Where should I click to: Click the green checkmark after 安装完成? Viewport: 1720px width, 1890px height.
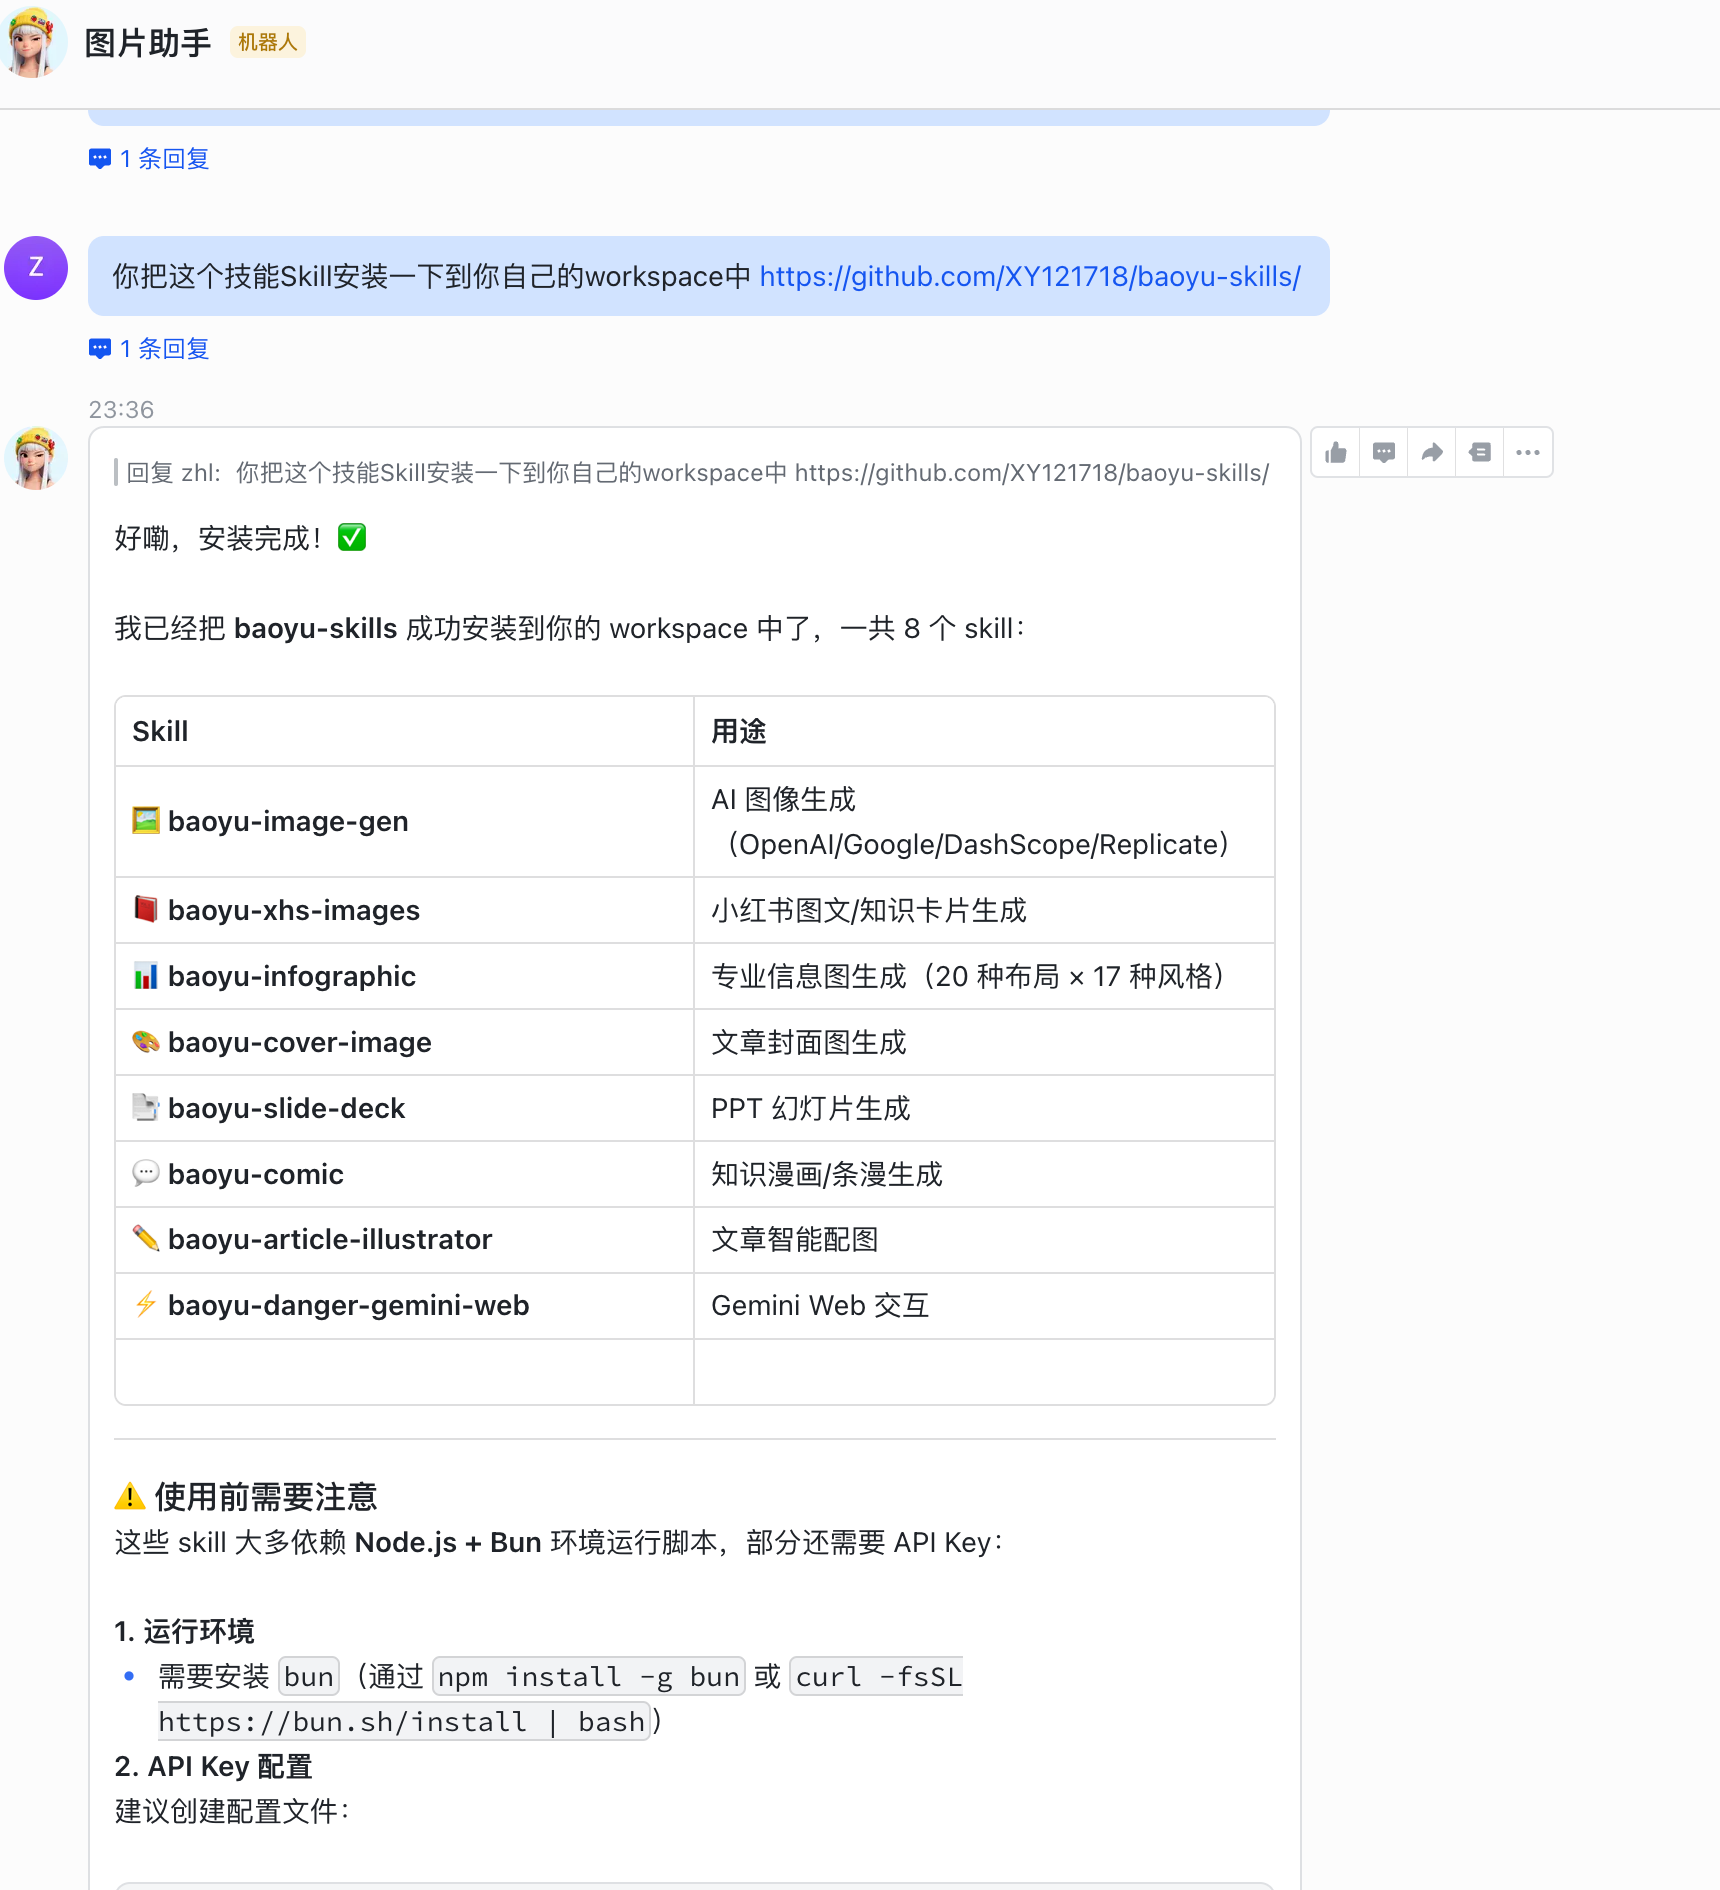coord(352,538)
